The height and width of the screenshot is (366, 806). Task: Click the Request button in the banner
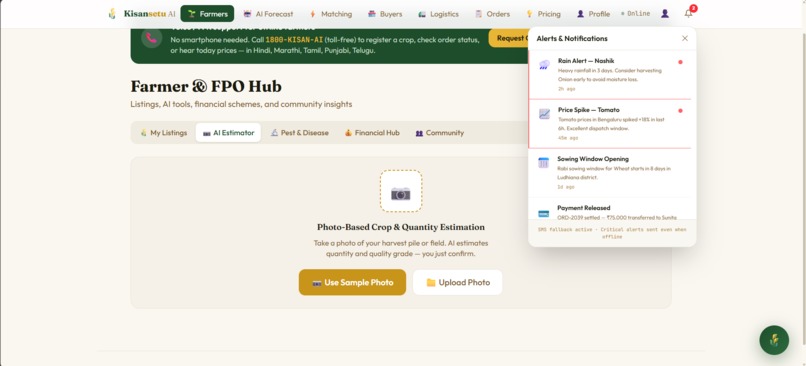click(x=508, y=38)
